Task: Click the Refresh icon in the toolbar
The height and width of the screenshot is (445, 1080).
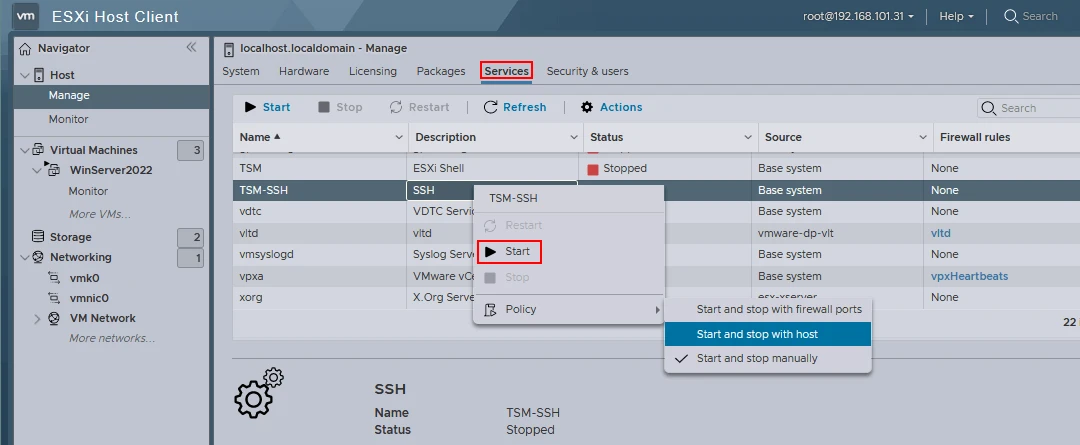Action: (x=490, y=107)
